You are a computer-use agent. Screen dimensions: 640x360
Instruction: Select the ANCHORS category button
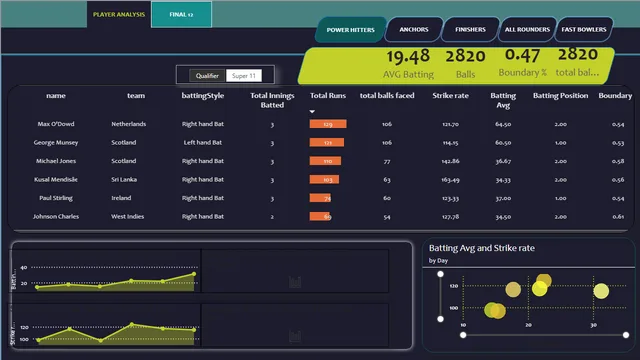tap(414, 29)
